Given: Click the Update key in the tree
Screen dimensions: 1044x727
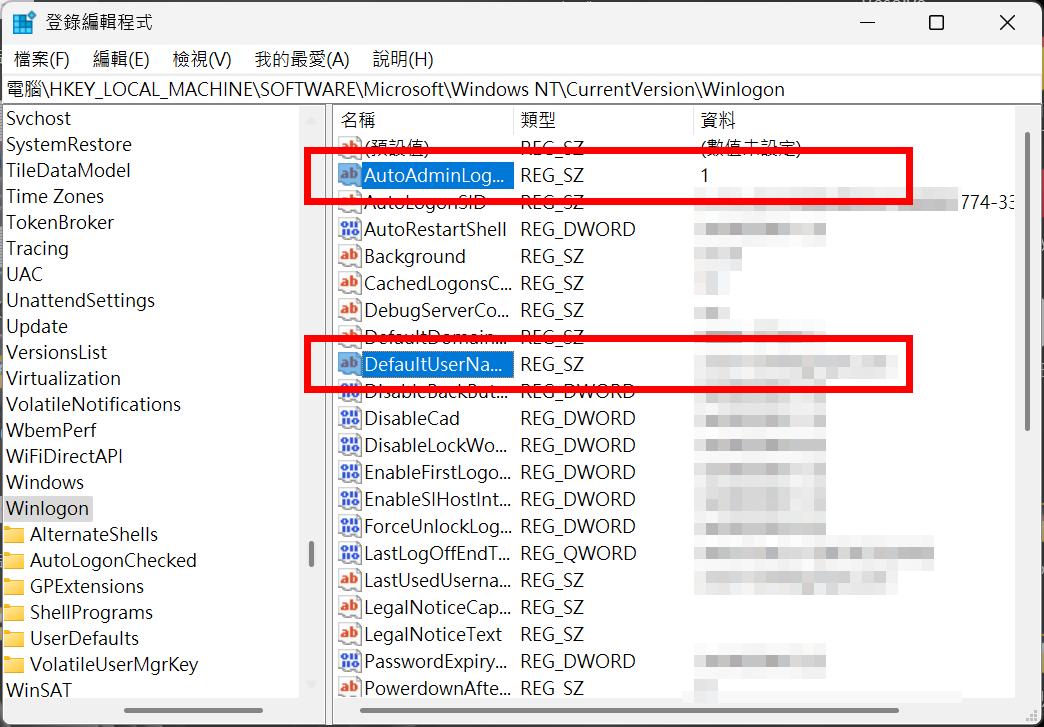Looking at the screenshot, I should click(x=37, y=326).
